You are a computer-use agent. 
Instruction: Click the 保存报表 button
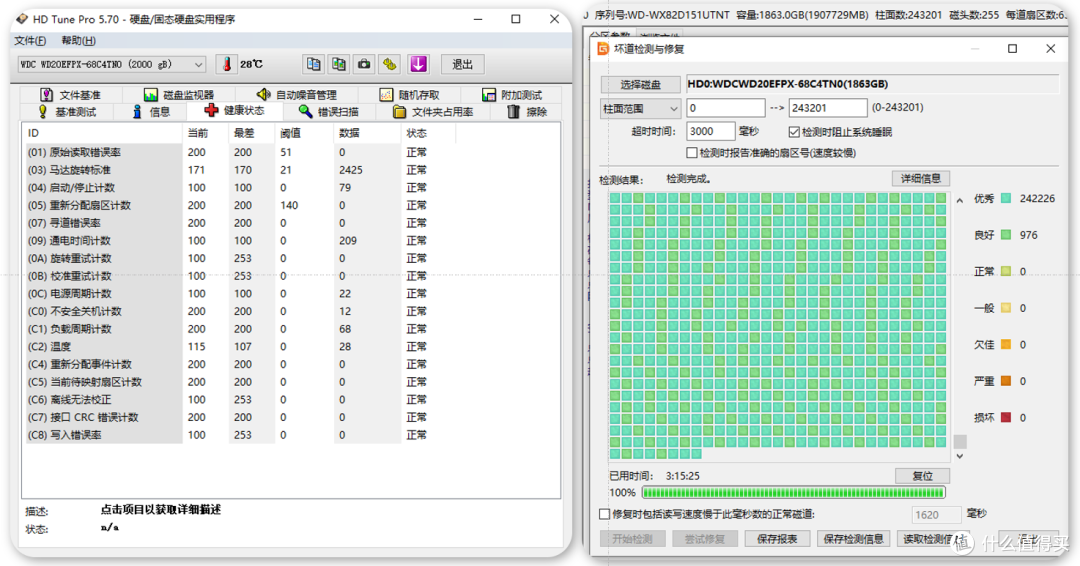click(x=777, y=538)
